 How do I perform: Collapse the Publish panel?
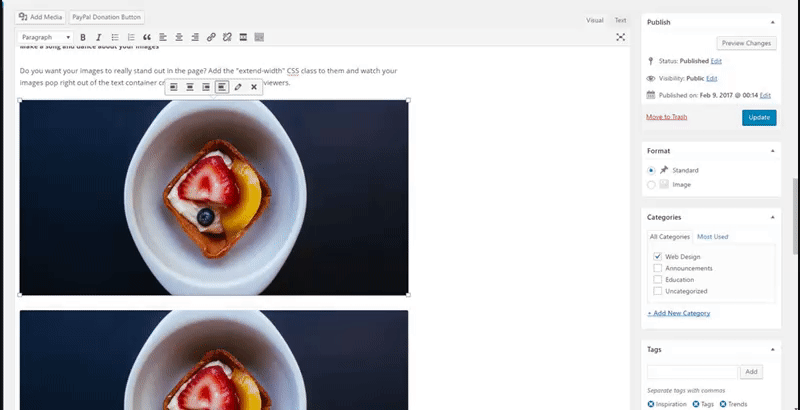pos(772,22)
